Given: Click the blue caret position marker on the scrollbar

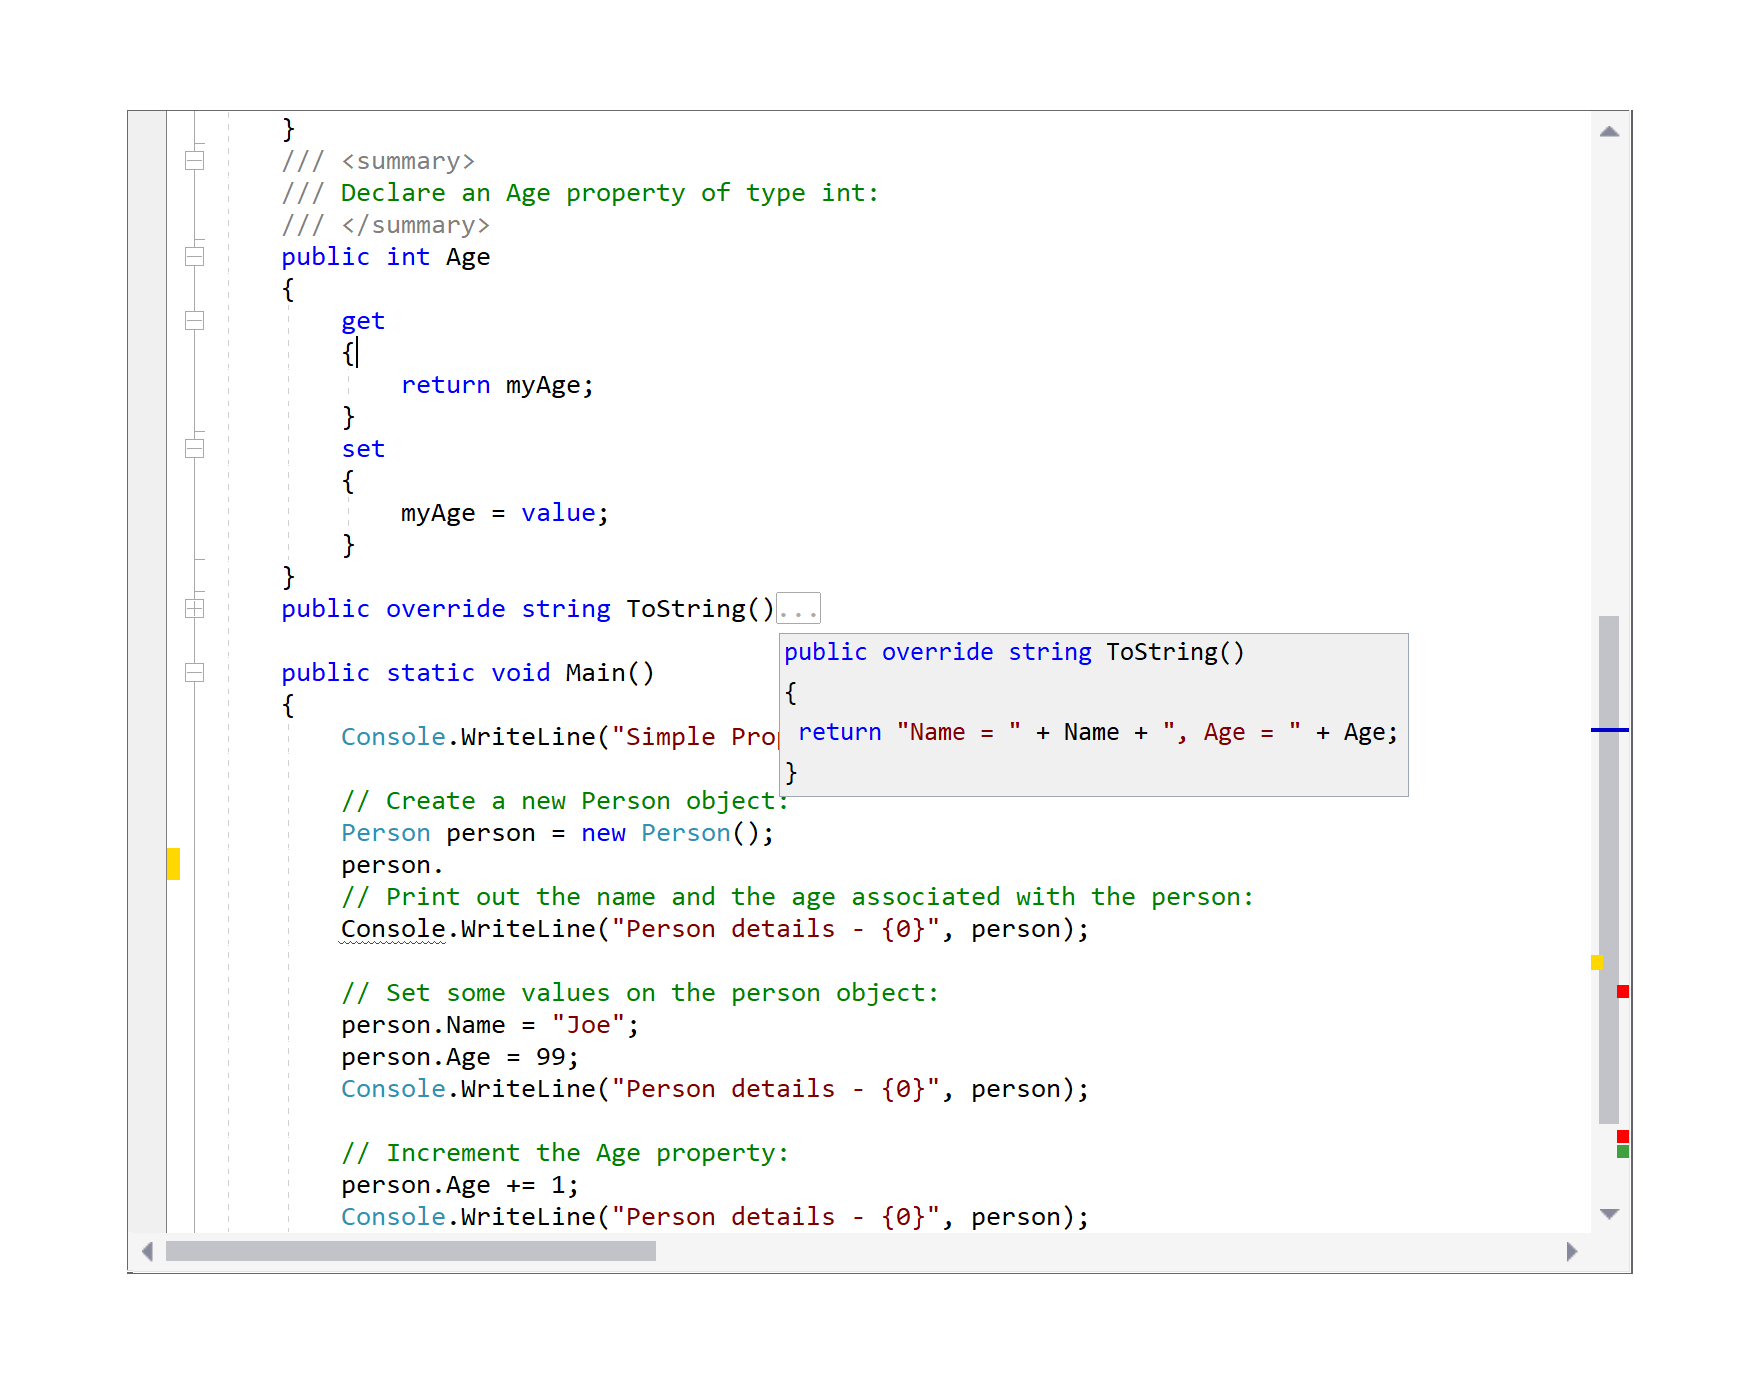Looking at the screenshot, I should pos(1609,730).
